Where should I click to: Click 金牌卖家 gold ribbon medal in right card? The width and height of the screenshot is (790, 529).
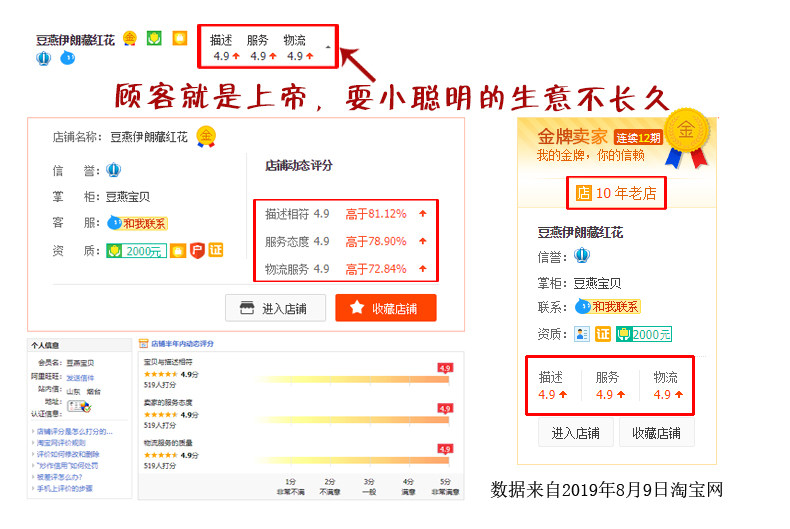coord(686,138)
